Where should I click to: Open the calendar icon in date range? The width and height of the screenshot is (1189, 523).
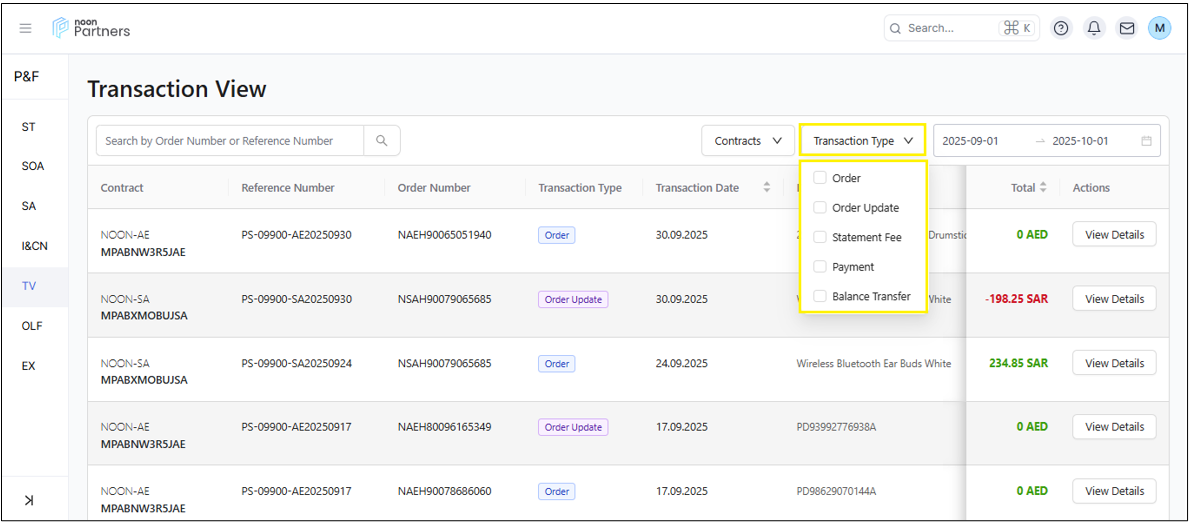[1147, 141]
